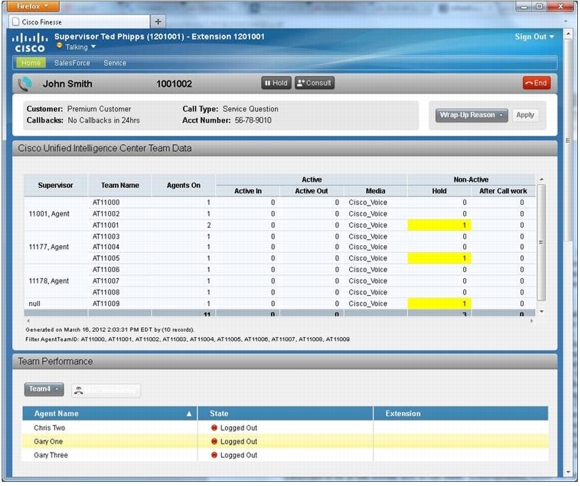Viewport: 580px width, 486px height.
Task: Click the Extension column header
Action: [461, 414]
